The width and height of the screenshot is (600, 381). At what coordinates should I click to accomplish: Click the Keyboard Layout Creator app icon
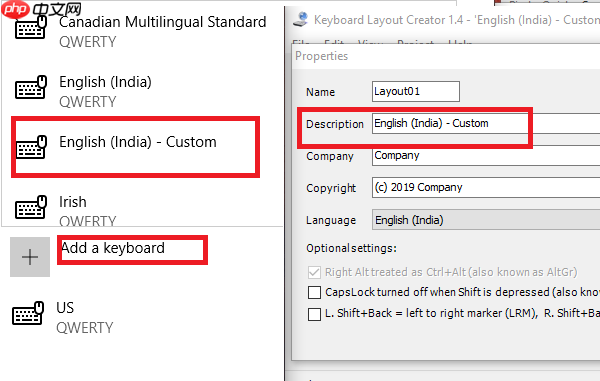(300, 20)
